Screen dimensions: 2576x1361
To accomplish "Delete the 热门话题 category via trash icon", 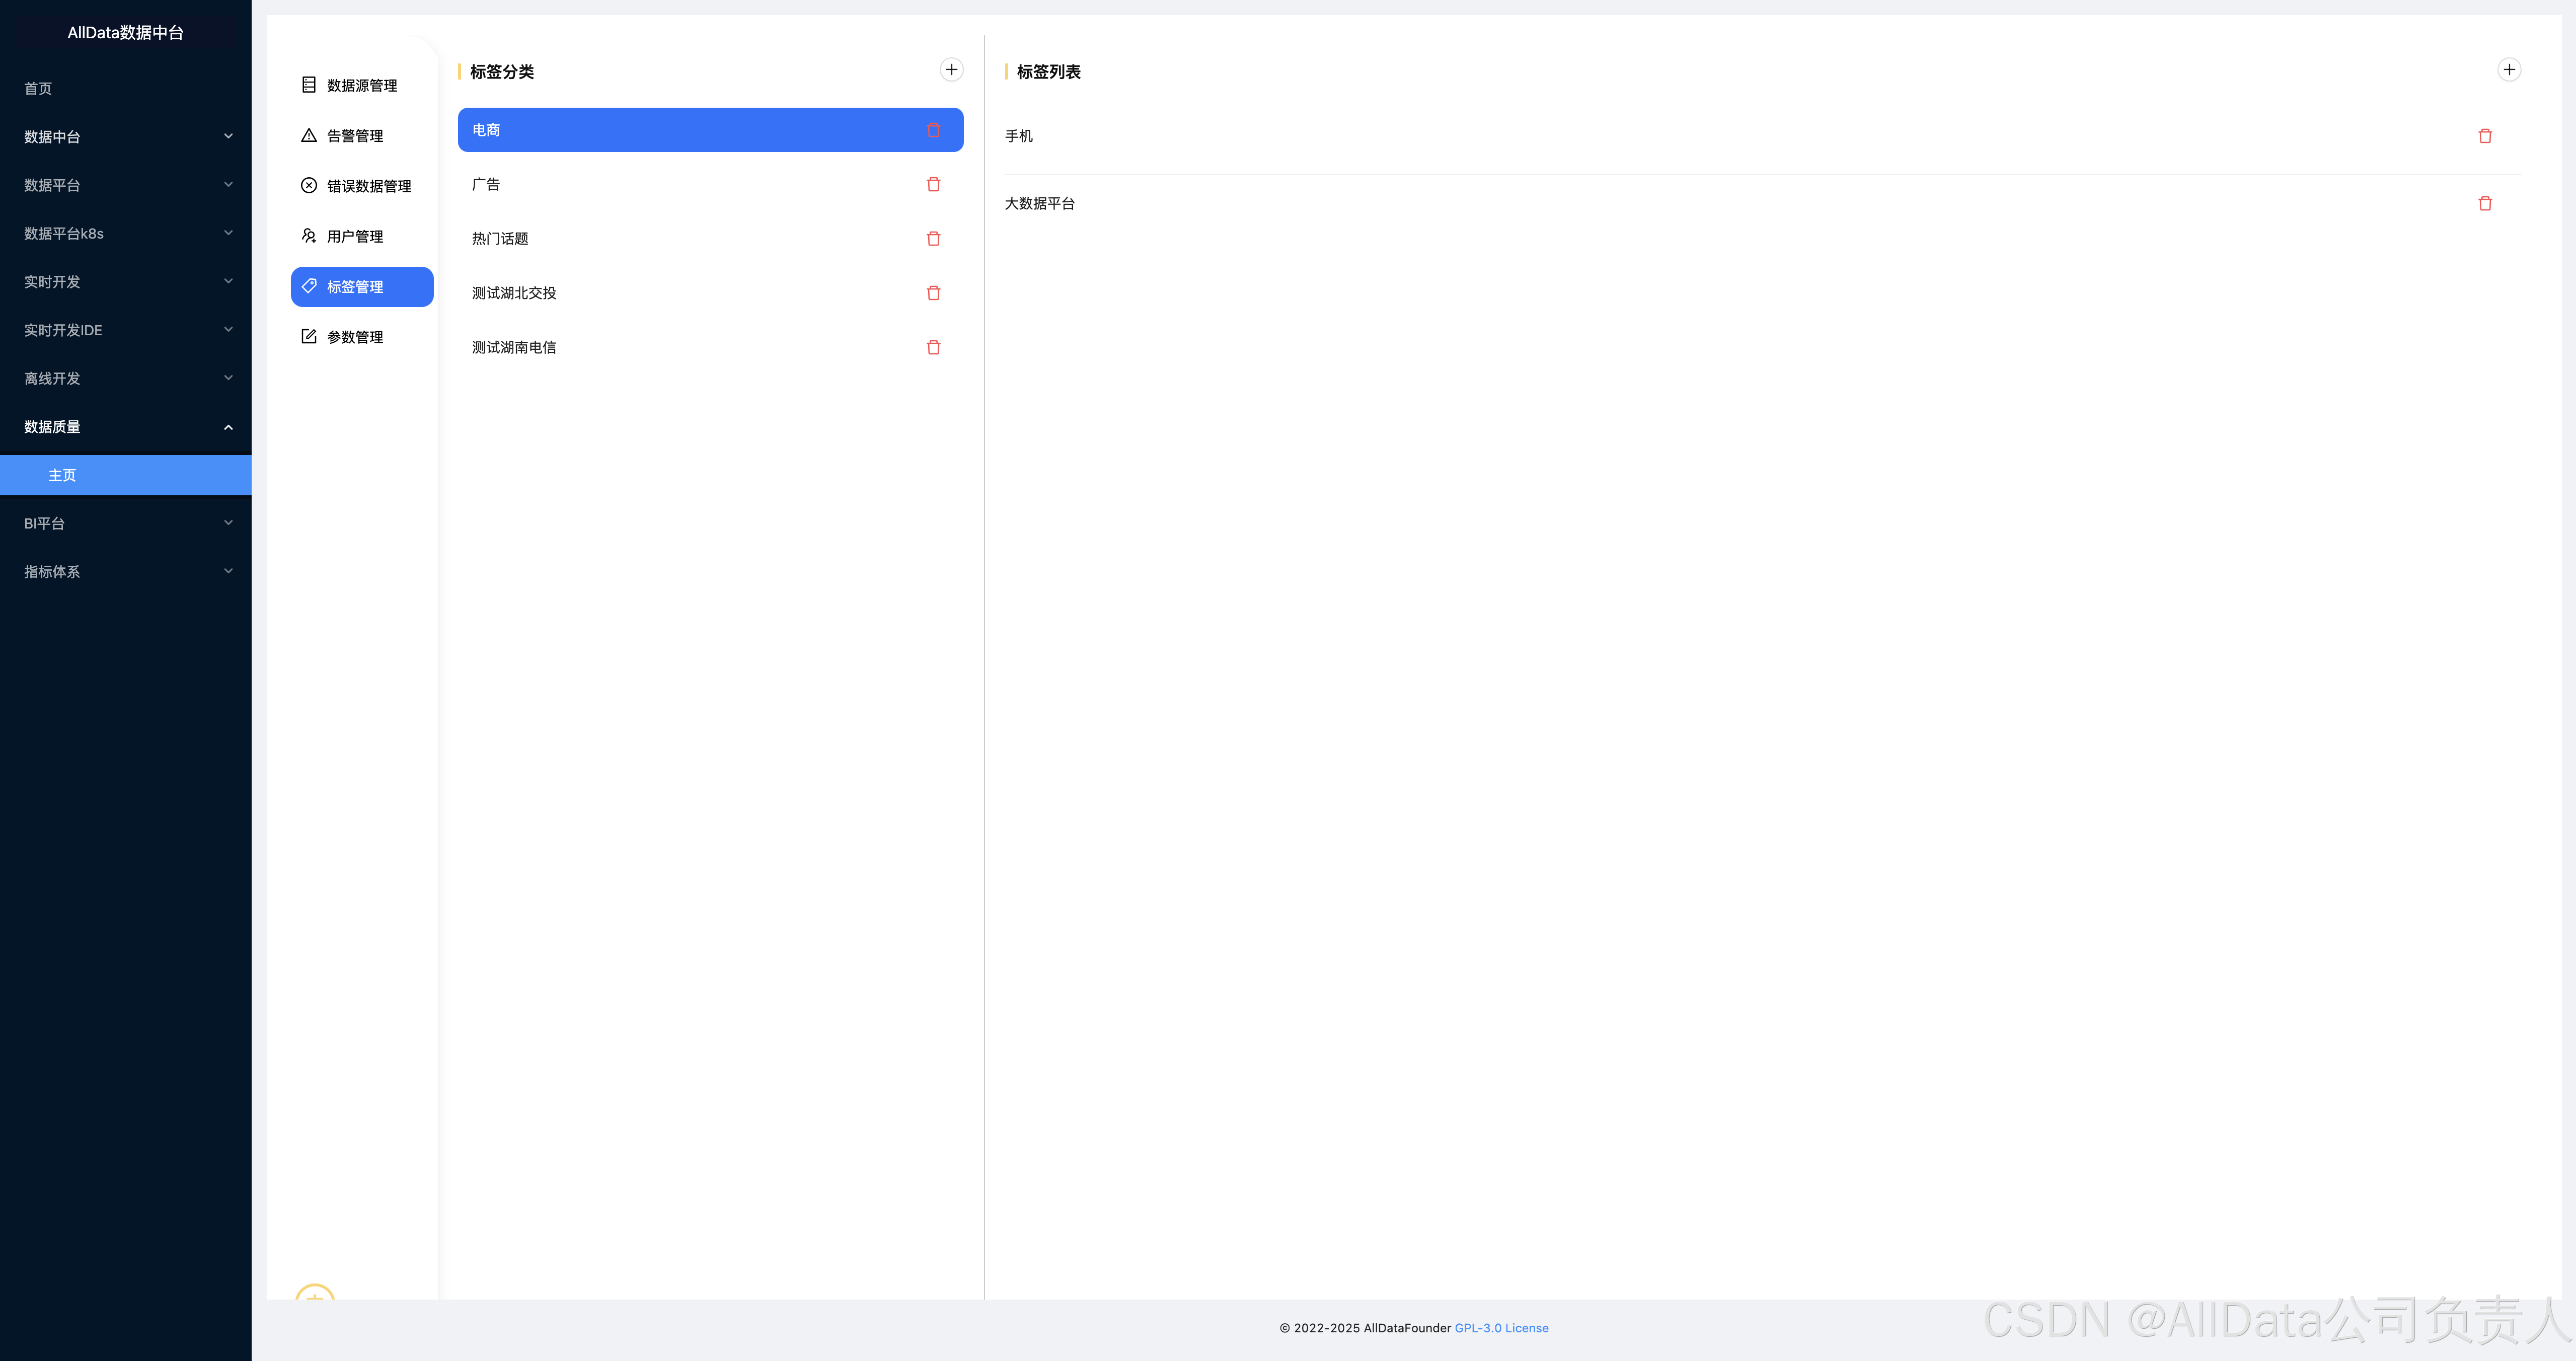I will coord(933,239).
